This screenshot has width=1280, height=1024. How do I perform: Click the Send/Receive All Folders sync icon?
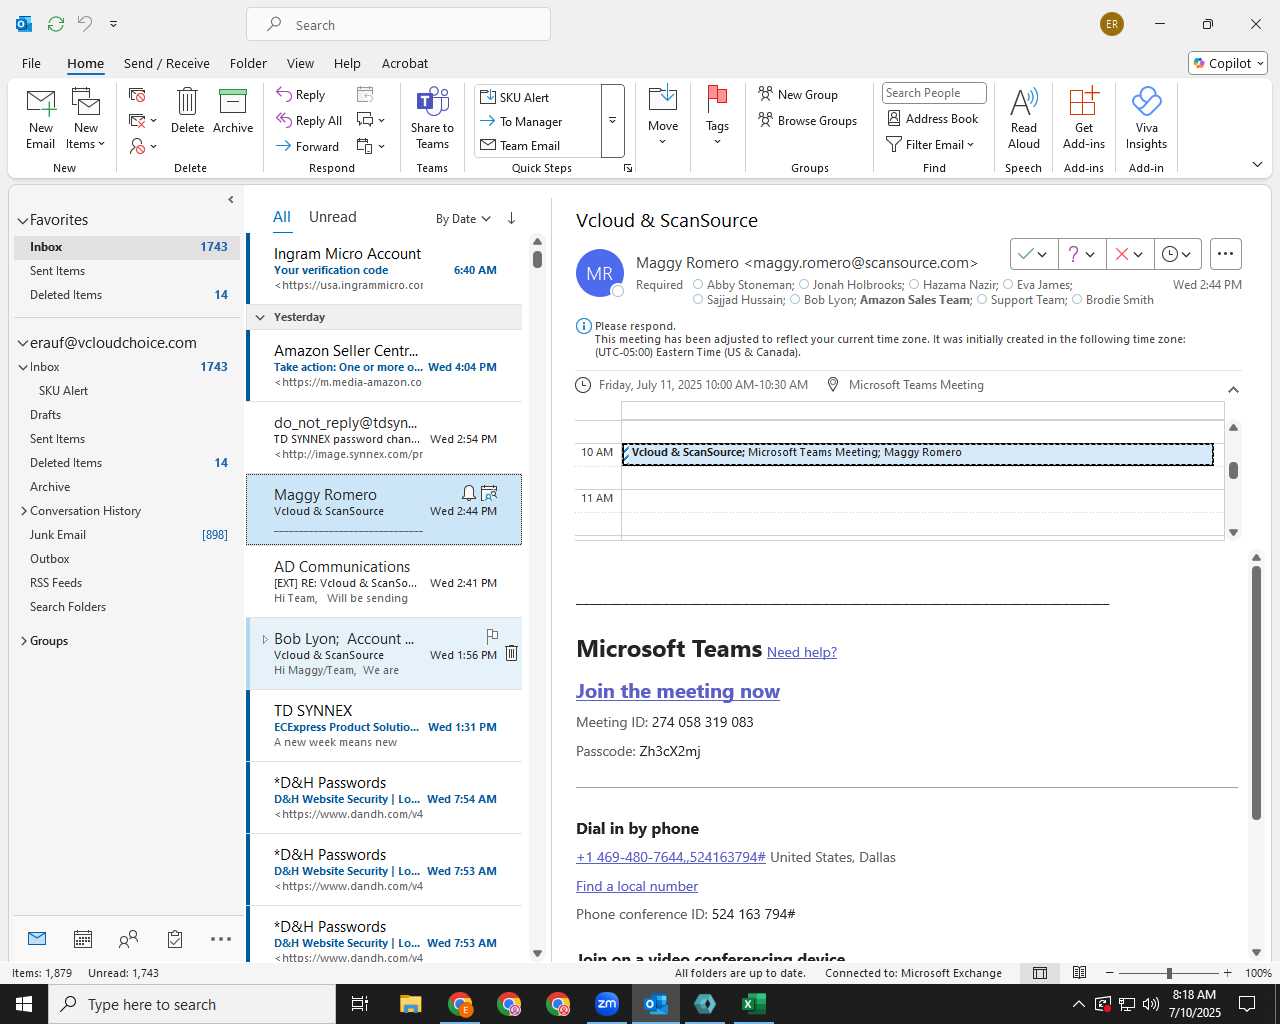(56, 24)
